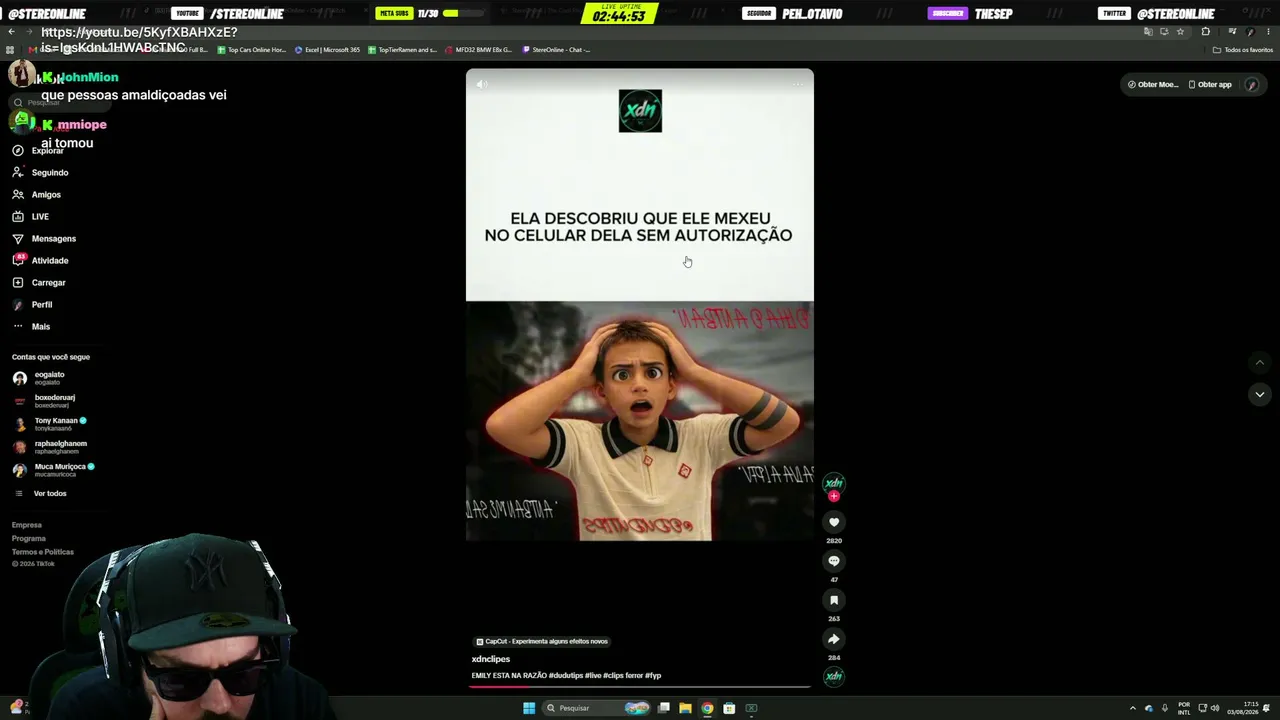Go to the previous video arrow
The height and width of the screenshot is (720, 1280).
tap(1260, 362)
